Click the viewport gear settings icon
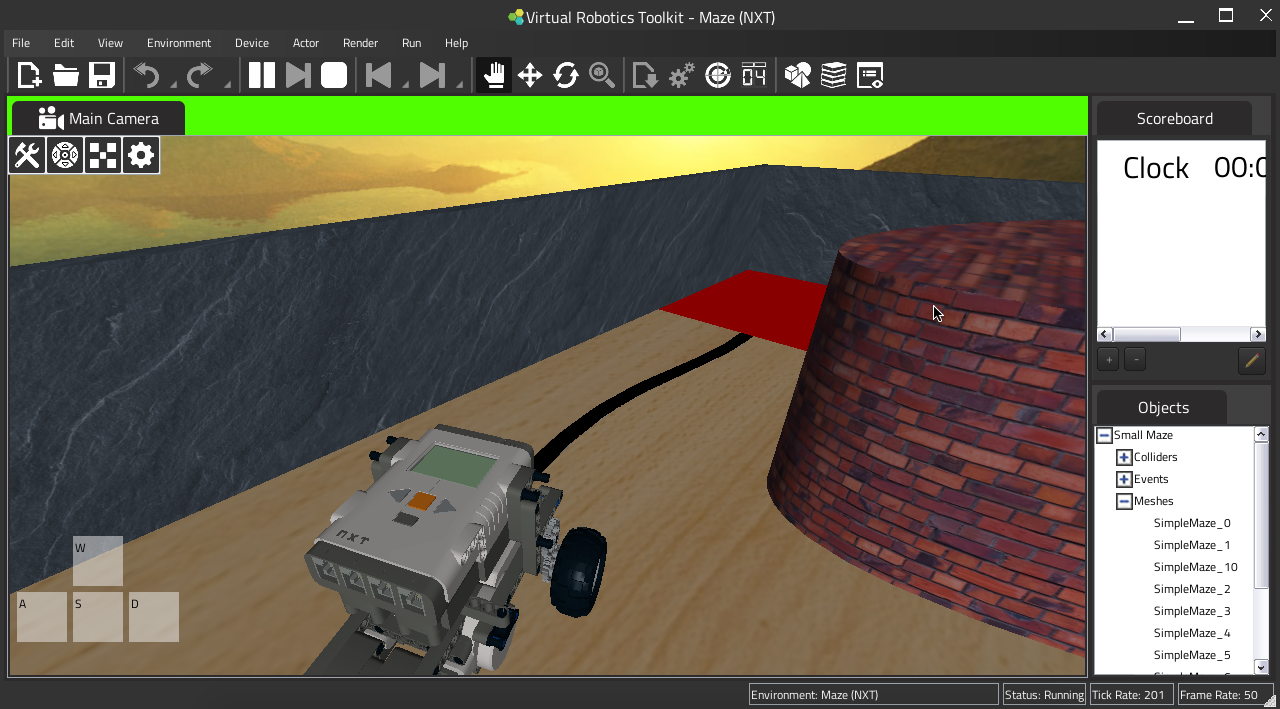 tap(141, 156)
